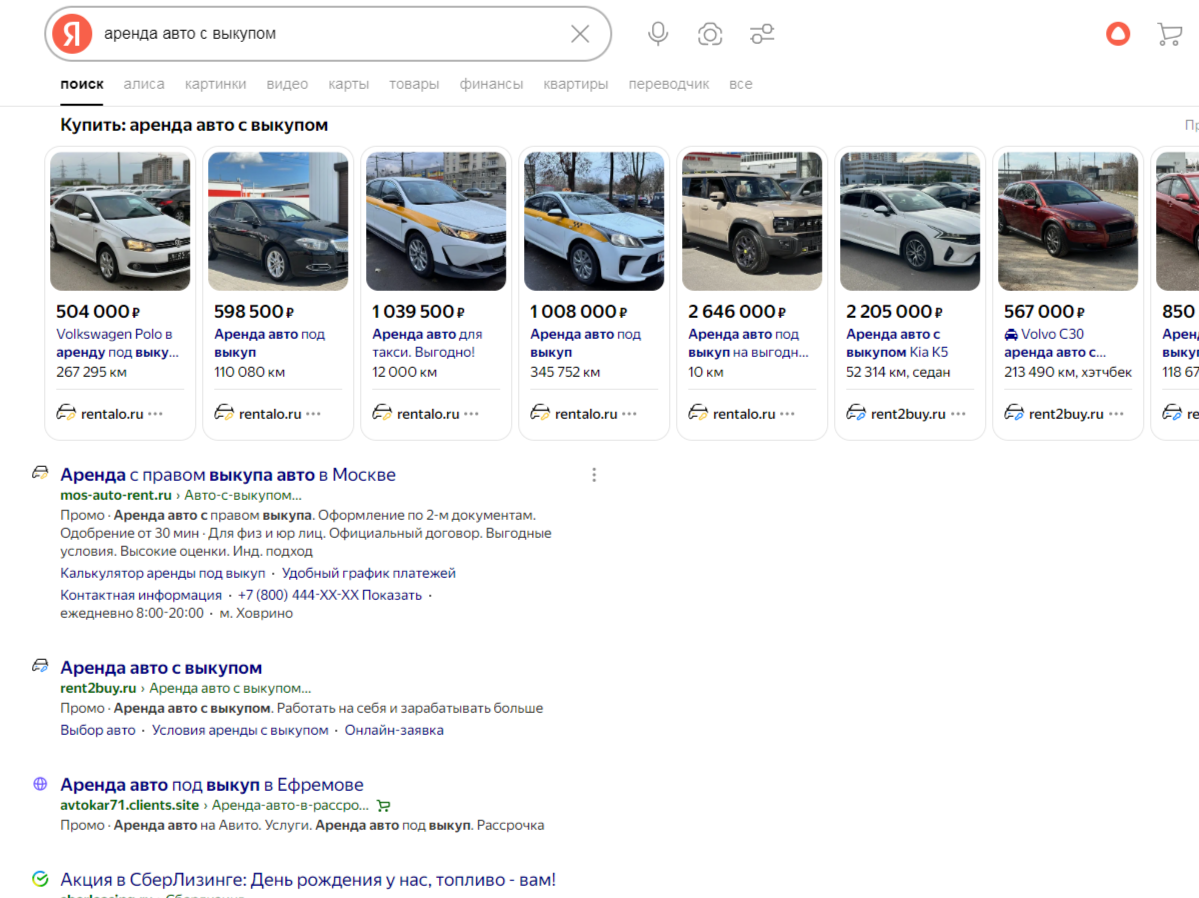Open the red Volvo C30 photo
1199x898 pixels.
1068,221
